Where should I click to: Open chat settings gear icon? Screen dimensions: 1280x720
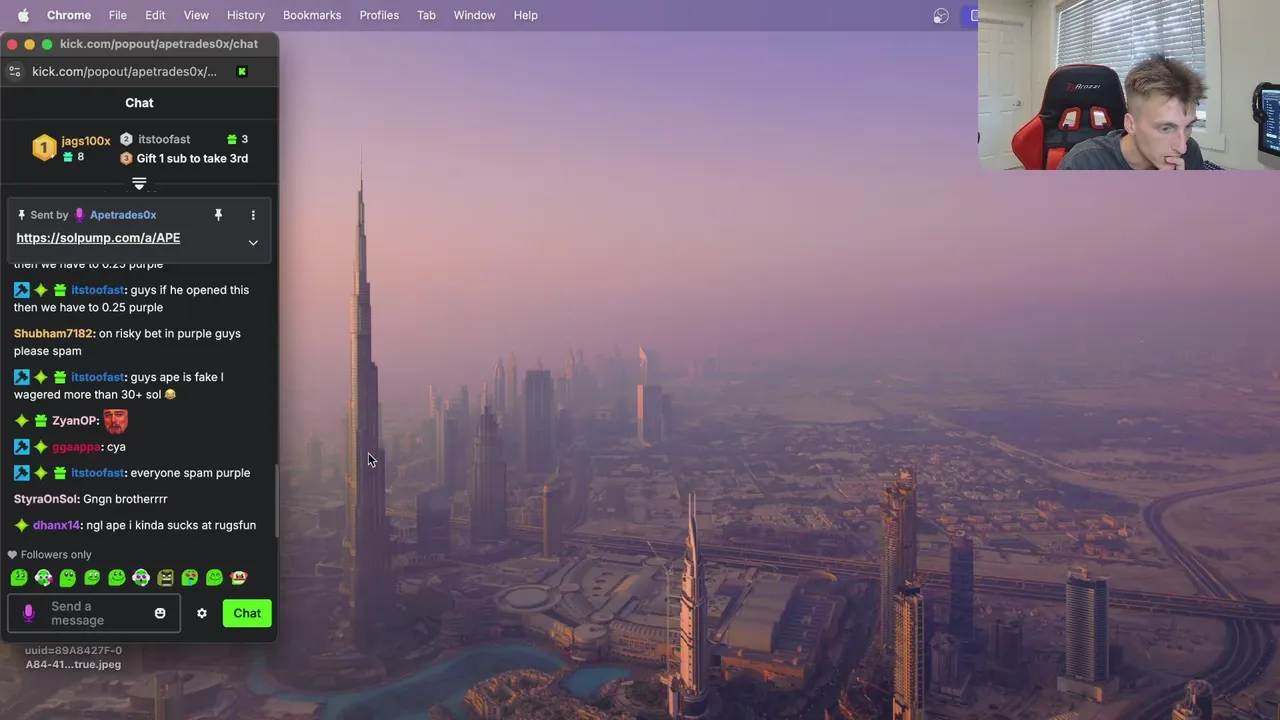tap(202, 613)
